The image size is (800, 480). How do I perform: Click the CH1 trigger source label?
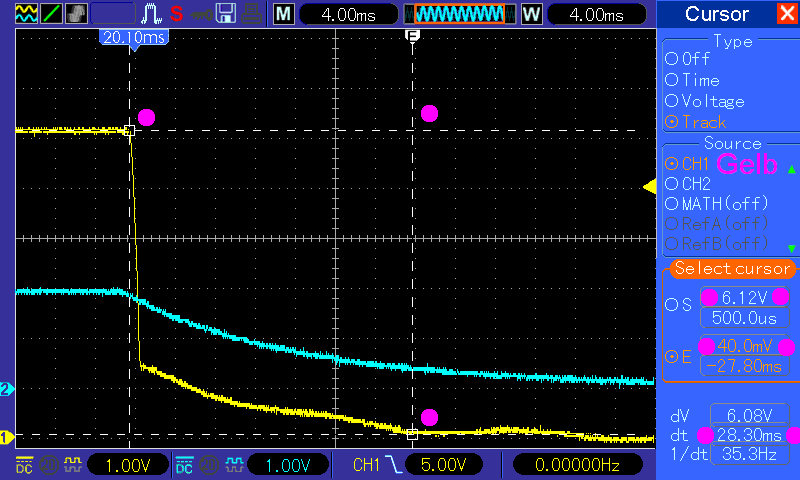[366, 465]
